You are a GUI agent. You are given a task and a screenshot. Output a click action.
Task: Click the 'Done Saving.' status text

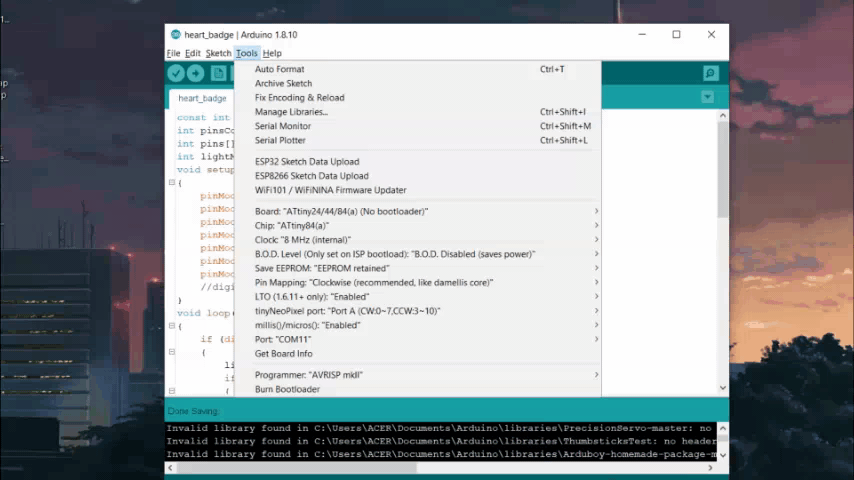coord(193,411)
